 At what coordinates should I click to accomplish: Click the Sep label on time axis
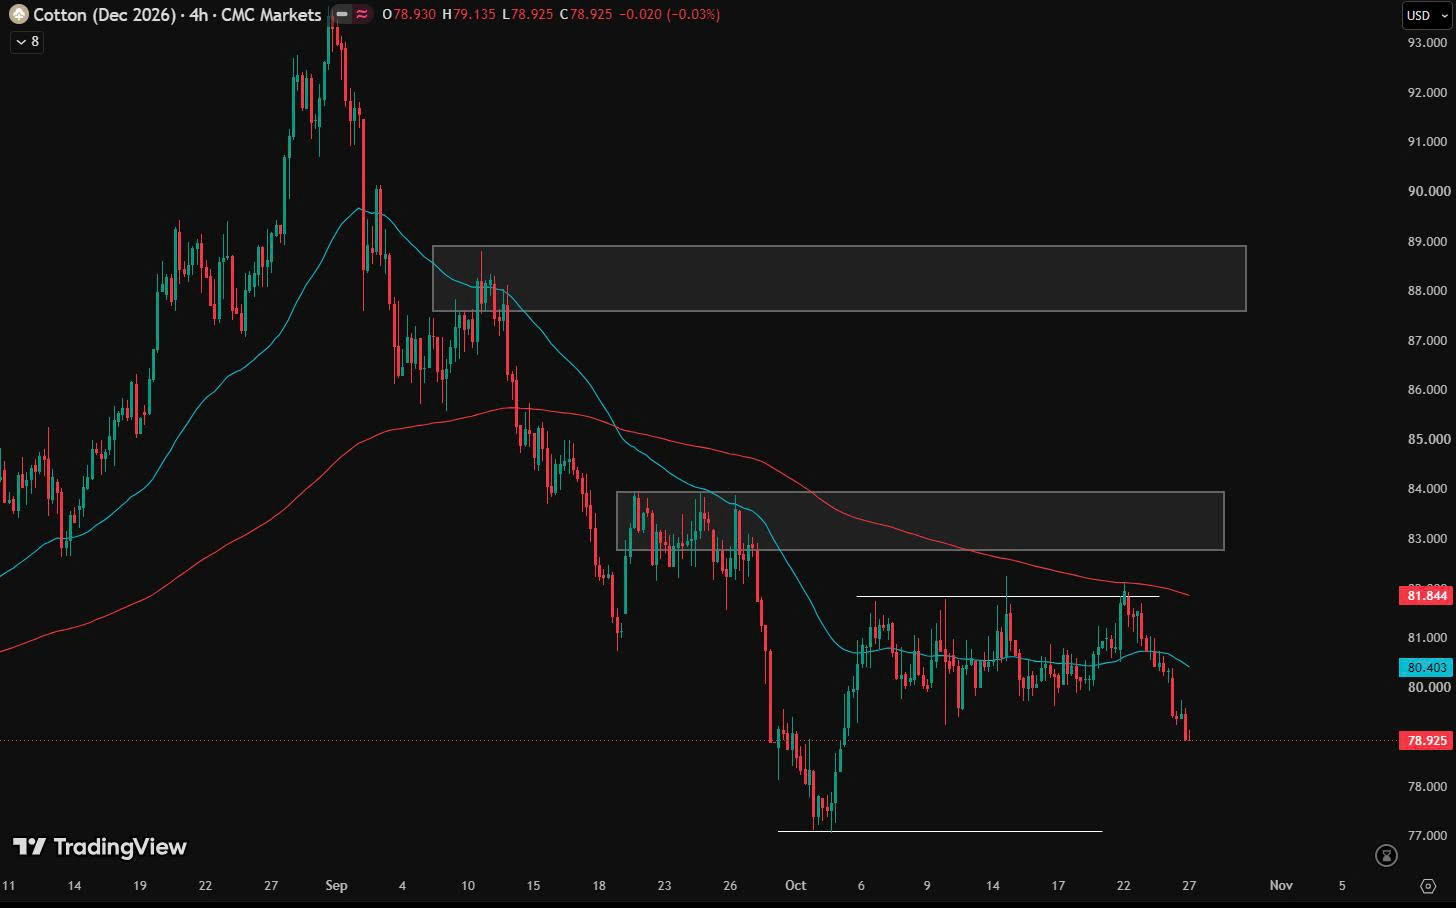[336, 885]
